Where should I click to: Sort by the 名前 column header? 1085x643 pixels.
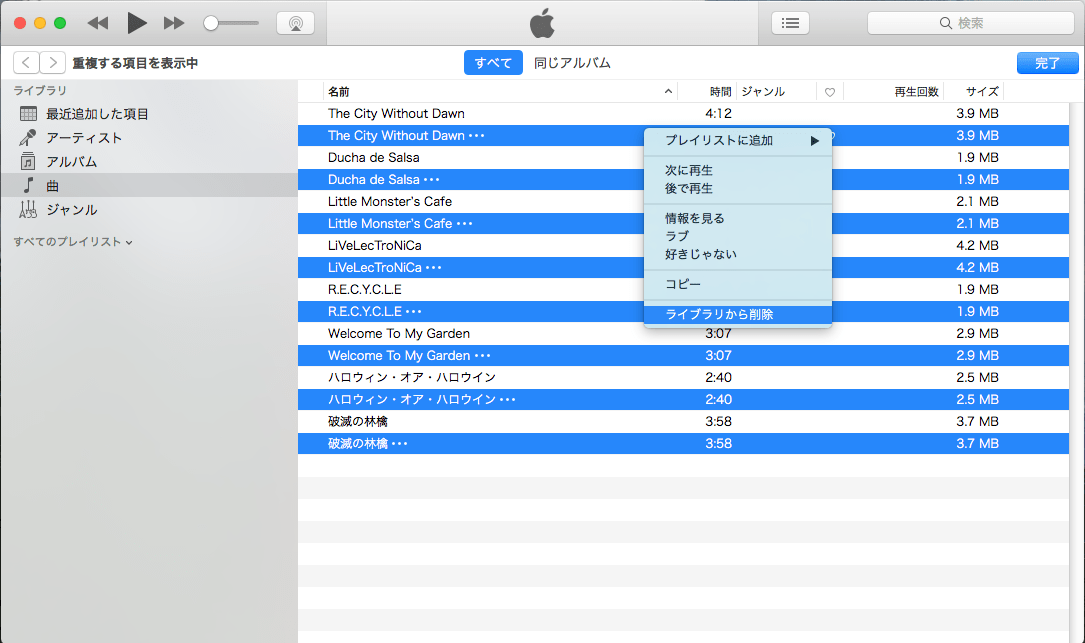pos(500,91)
